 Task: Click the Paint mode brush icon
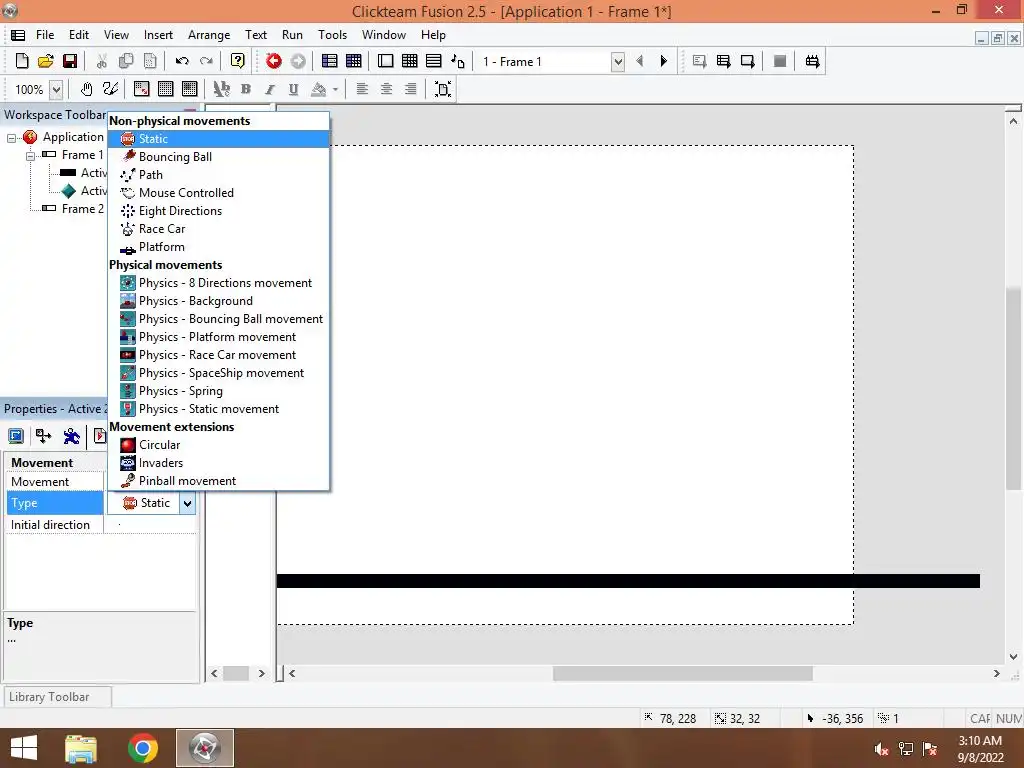[x=110, y=89]
